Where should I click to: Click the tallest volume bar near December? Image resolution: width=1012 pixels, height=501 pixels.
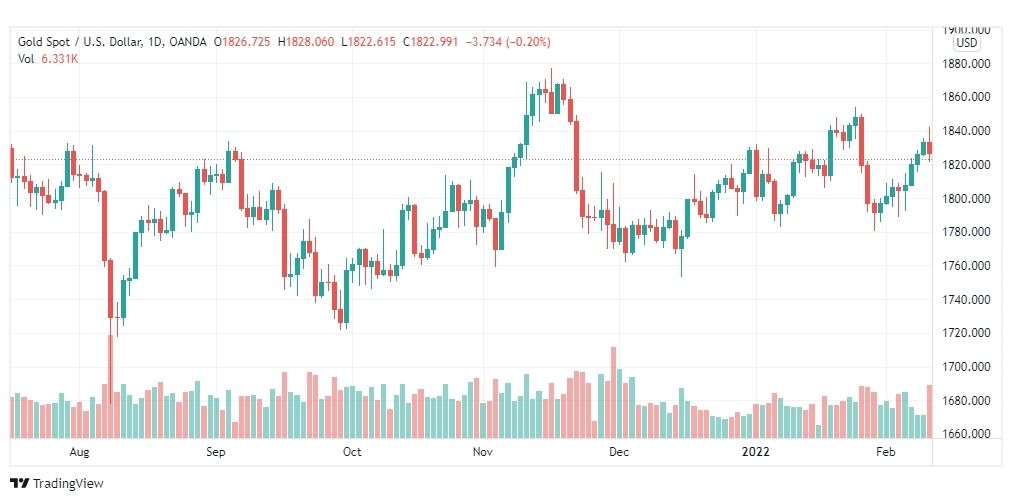pyautogui.click(x=613, y=393)
